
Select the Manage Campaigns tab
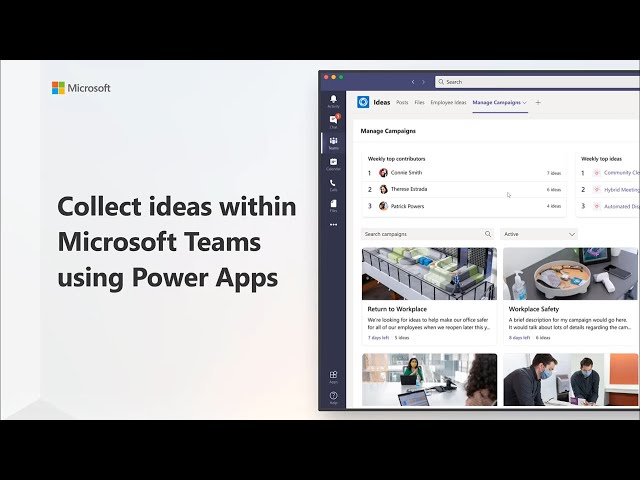tap(496, 102)
